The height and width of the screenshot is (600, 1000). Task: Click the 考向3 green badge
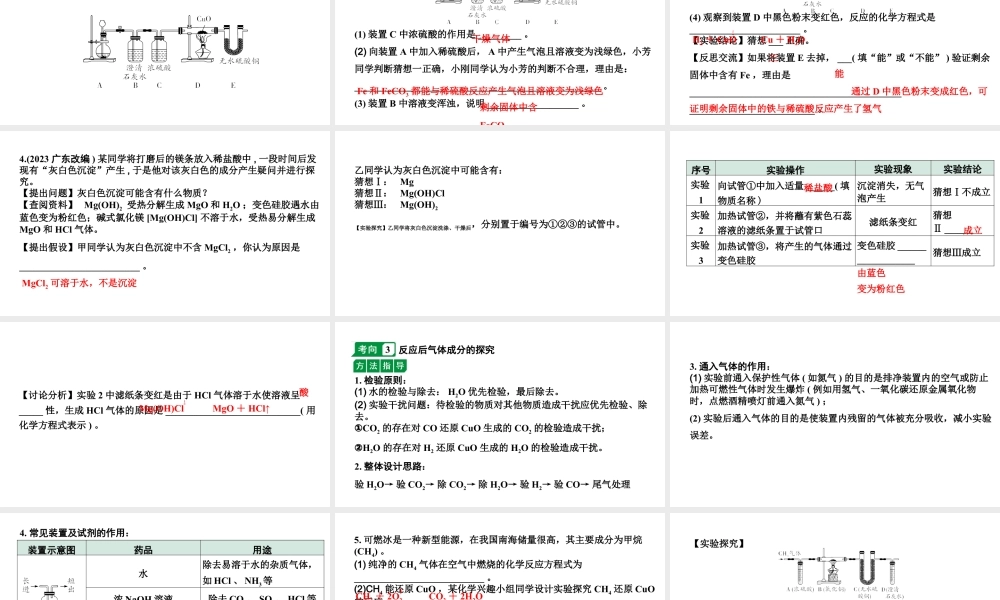click(x=373, y=347)
